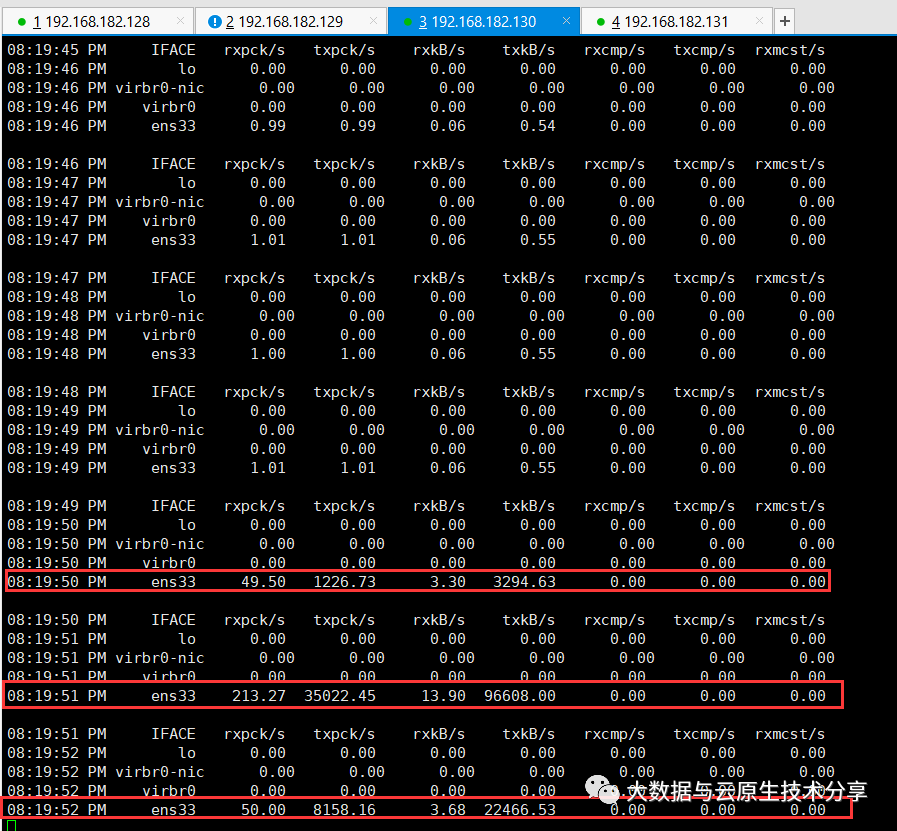897x831 pixels.
Task: Click the green status dot on tab 3
Action: 408,22
